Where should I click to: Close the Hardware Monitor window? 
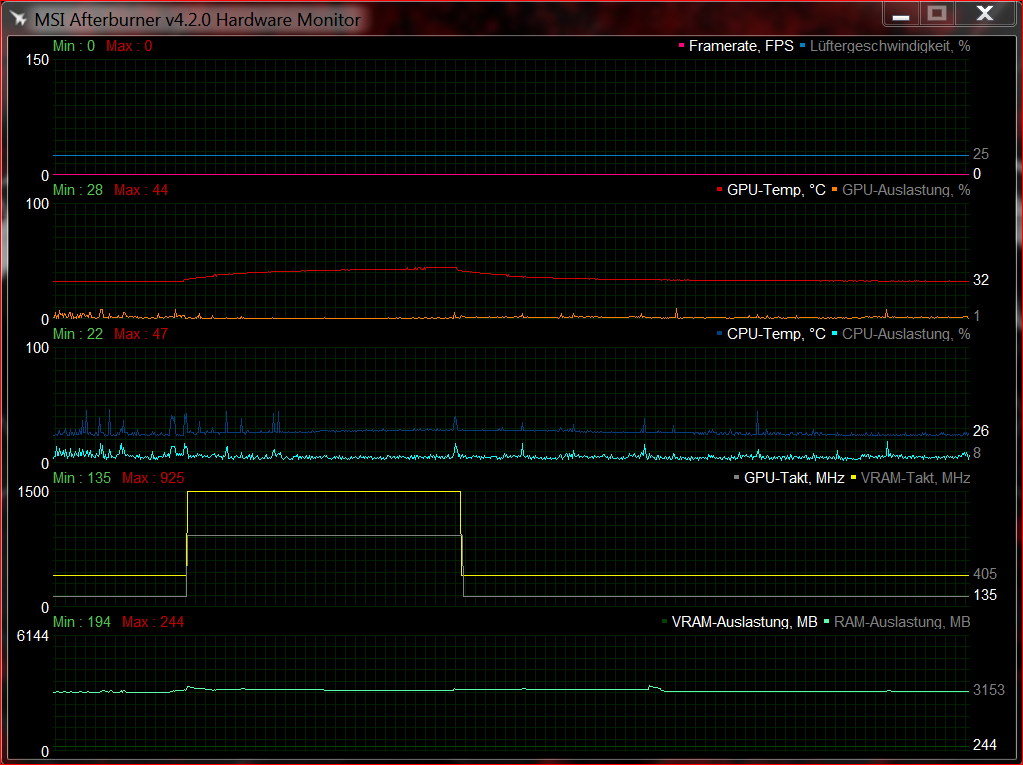tap(985, 14)
